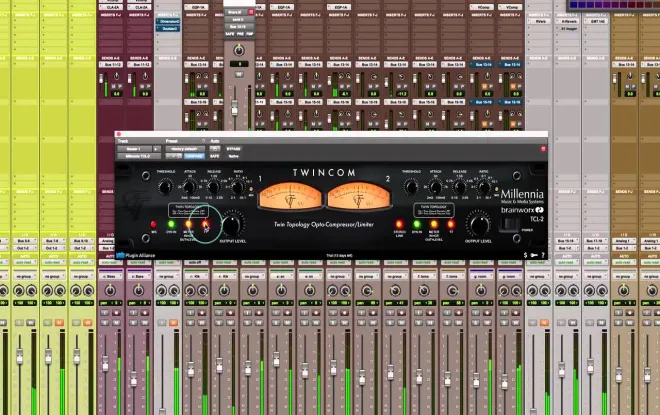Click the send window pan value field

(x=239, y=64)
